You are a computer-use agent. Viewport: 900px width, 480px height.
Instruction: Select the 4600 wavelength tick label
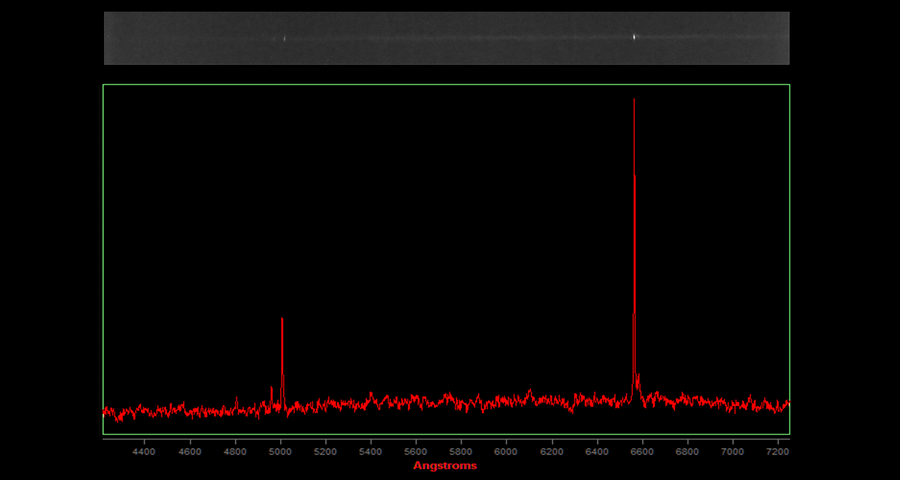click(x=190, y=451)
